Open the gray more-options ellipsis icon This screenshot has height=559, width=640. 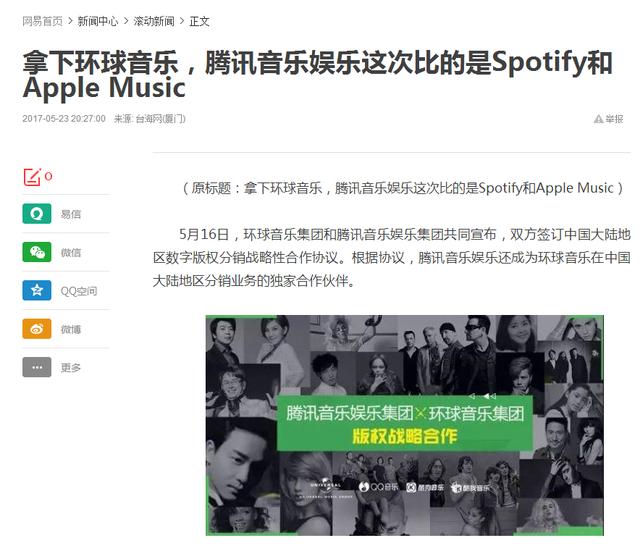pyautogui.click(x=37, y=367)
